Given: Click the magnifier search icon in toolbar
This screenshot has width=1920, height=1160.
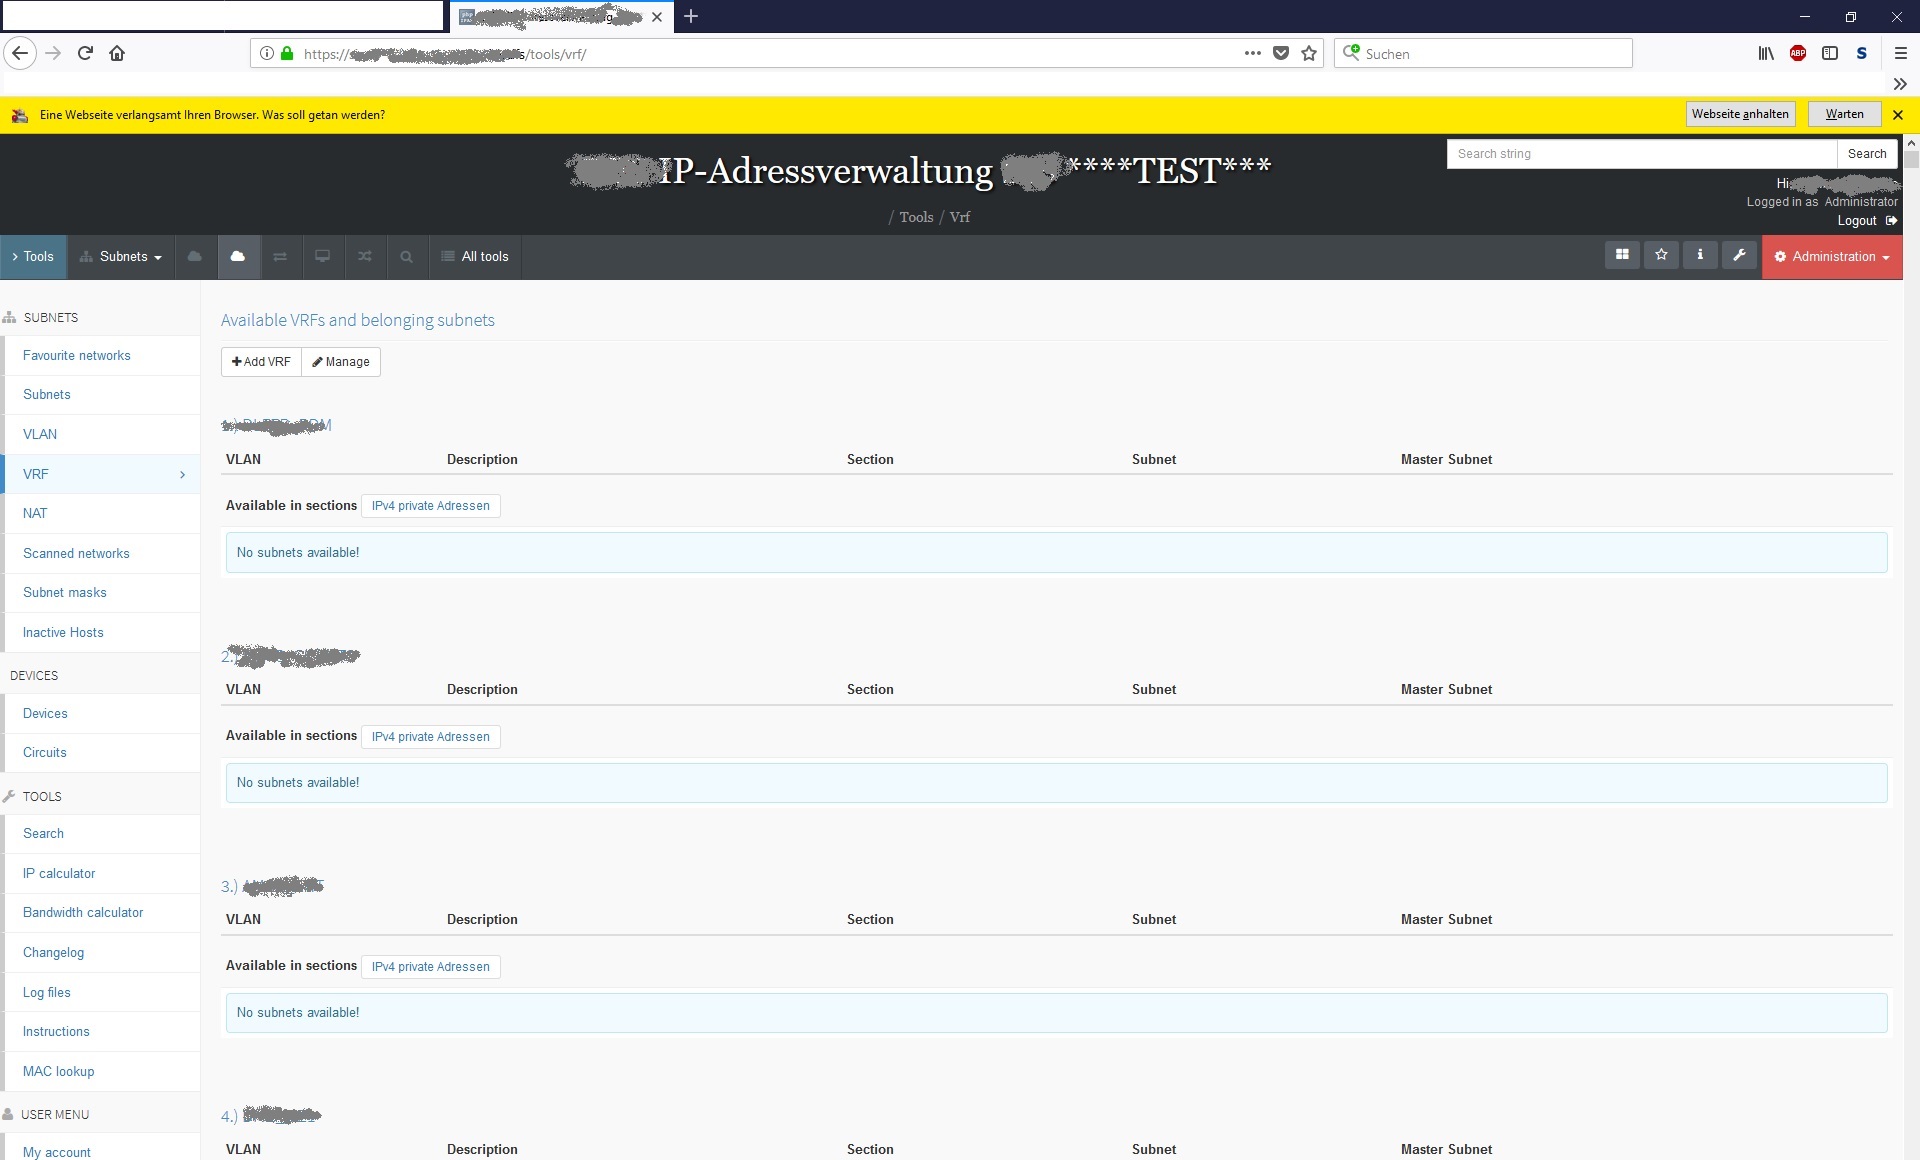Looking at the screenshot, I should tap(406, 256).
